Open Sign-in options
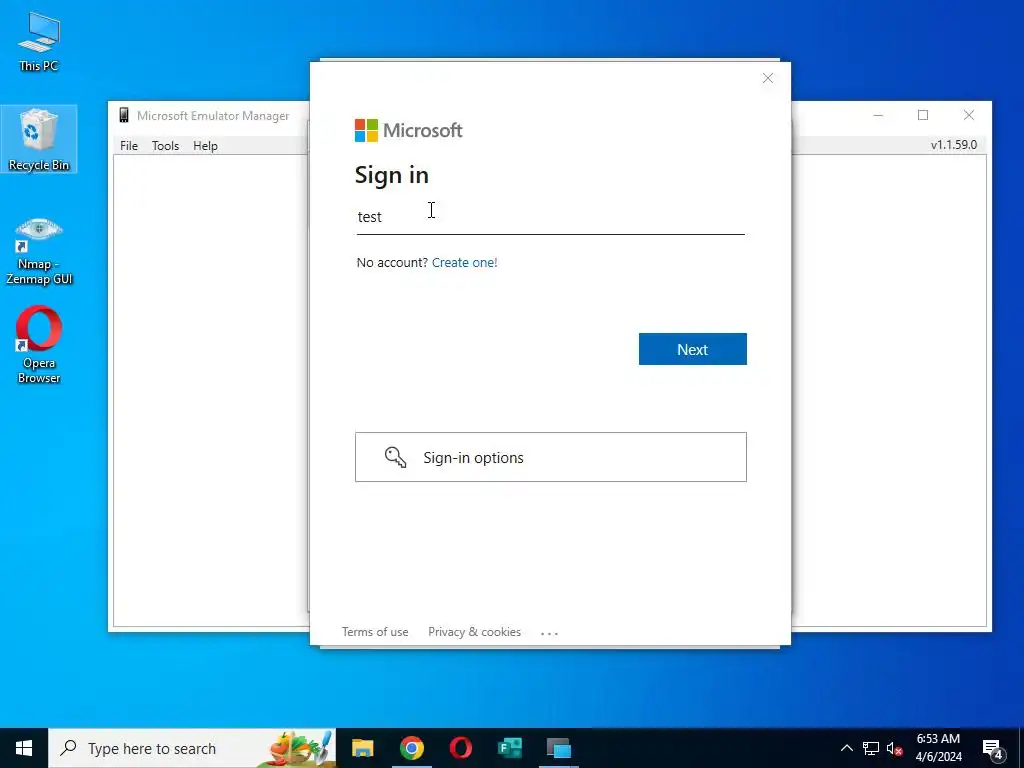This screenshot has width=1024, height=768. pos(551,457)
